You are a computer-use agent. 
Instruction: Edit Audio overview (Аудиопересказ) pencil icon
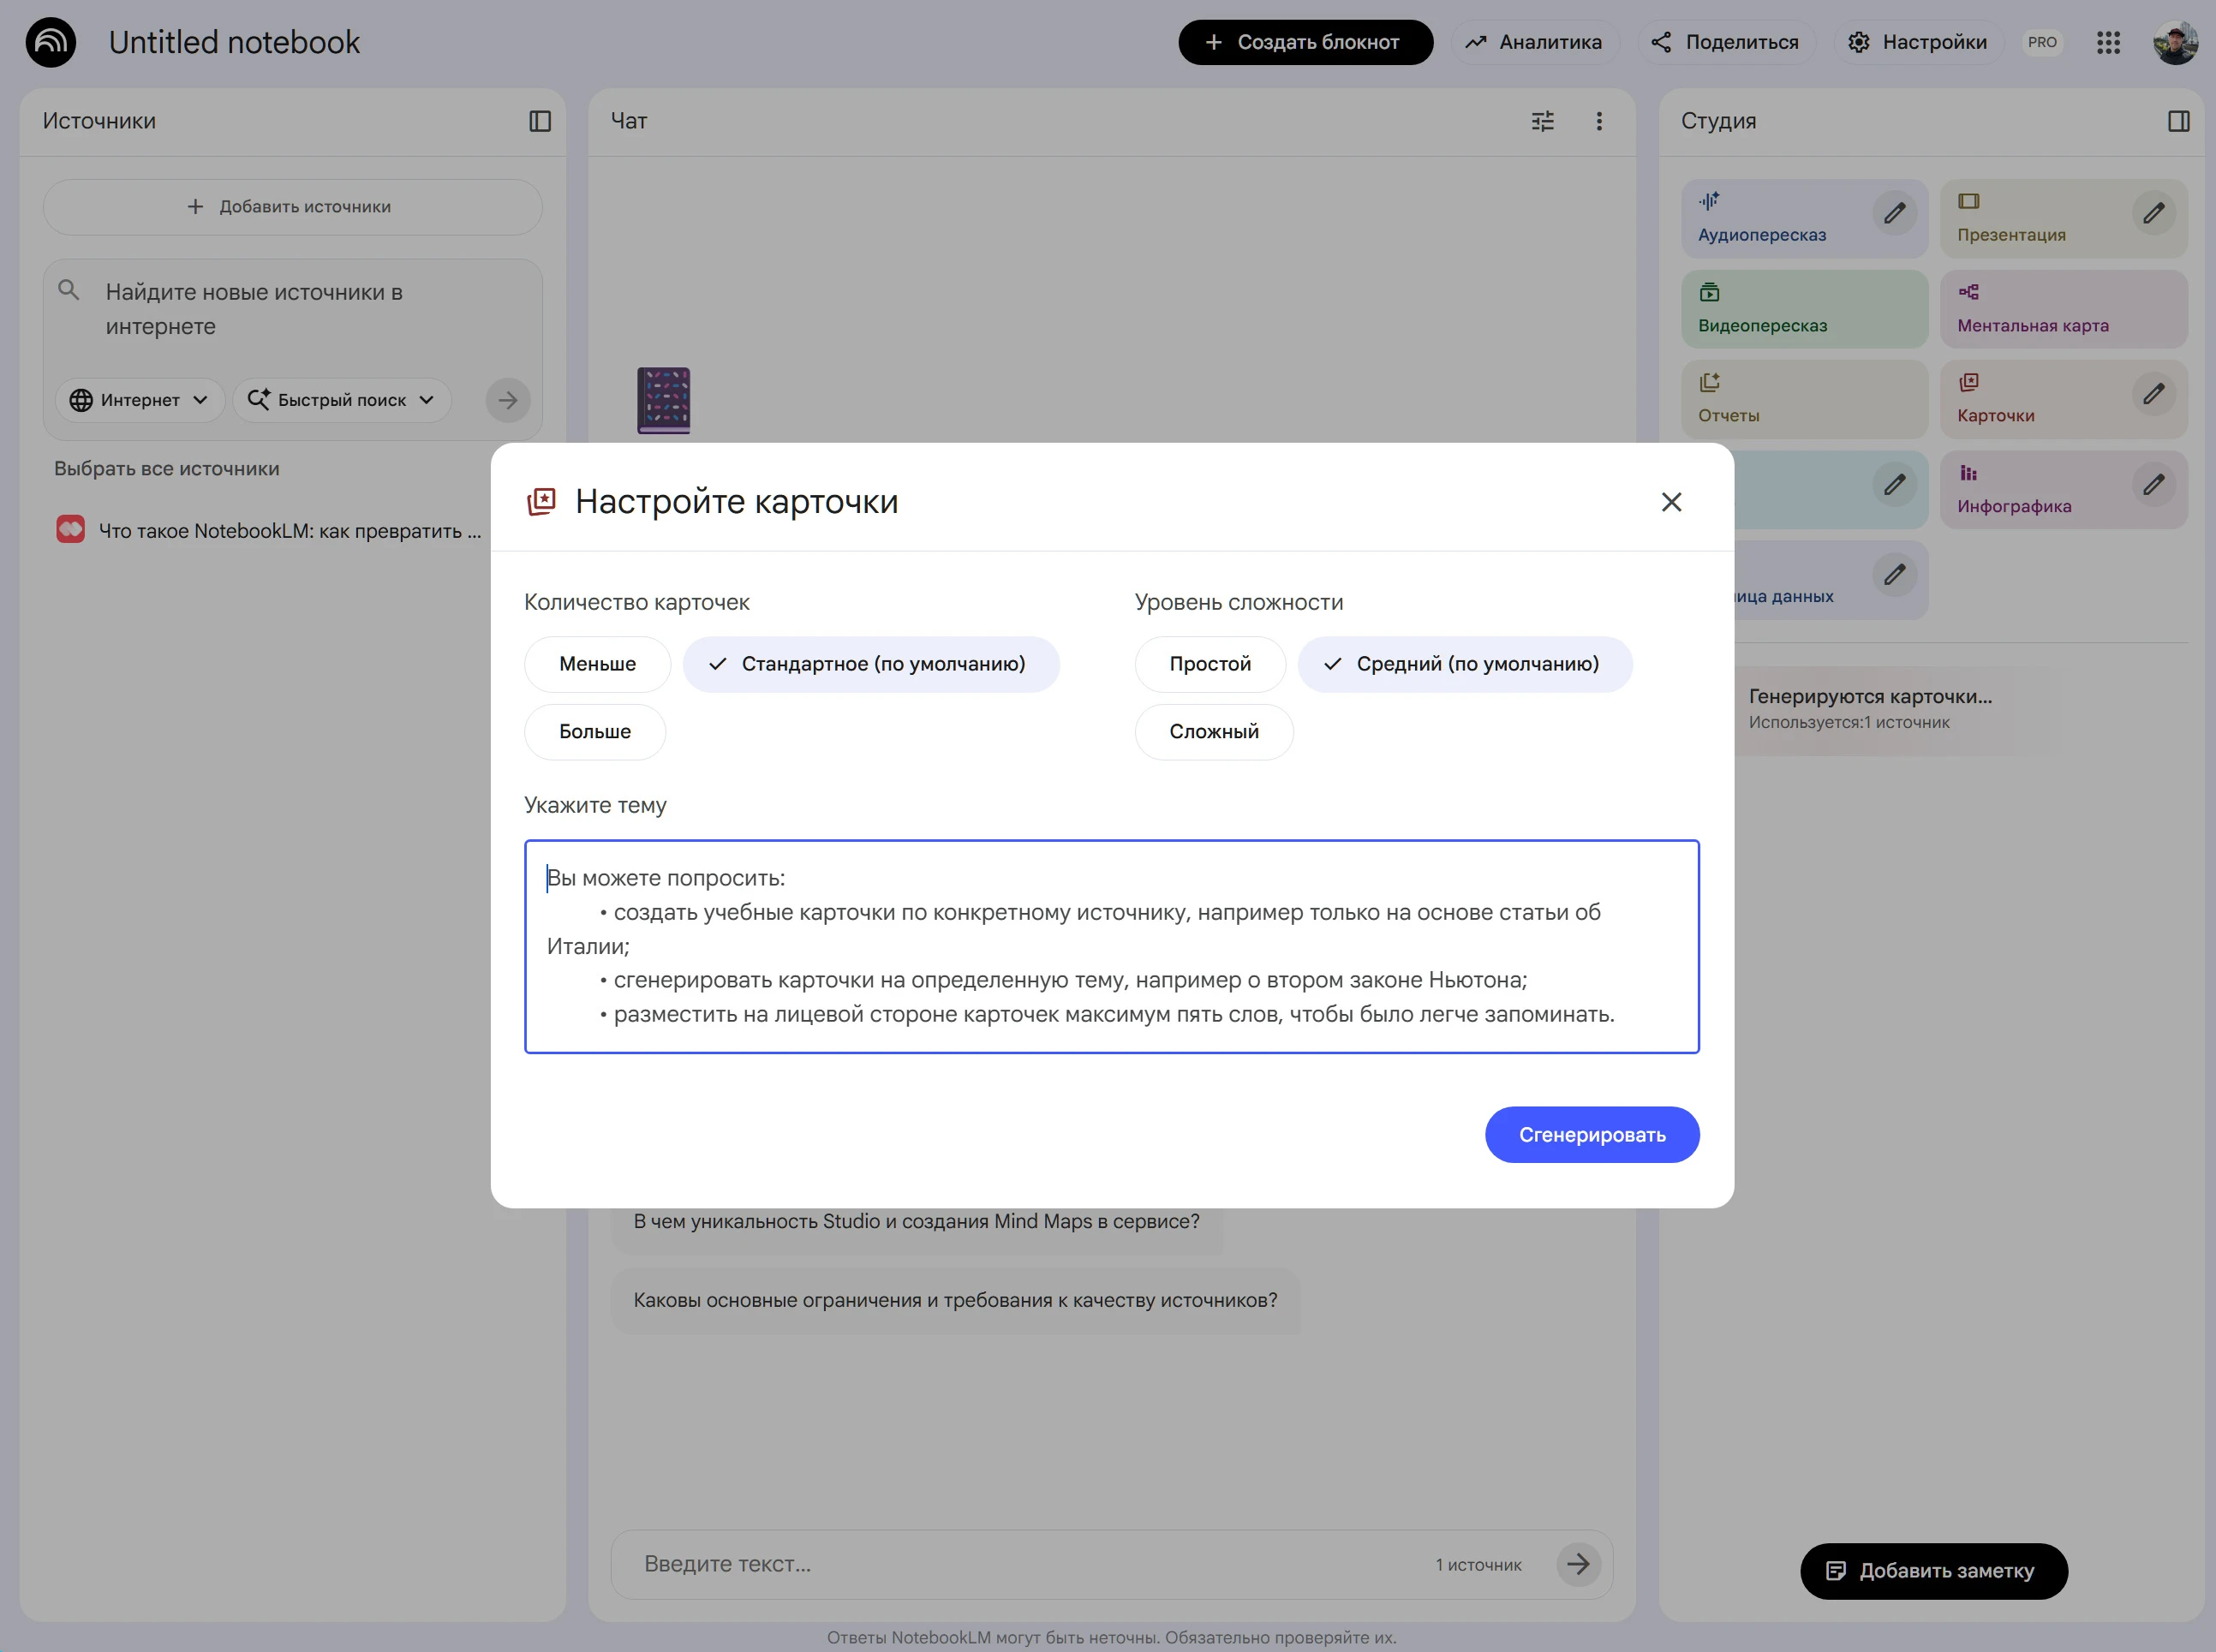point(1894,213)
